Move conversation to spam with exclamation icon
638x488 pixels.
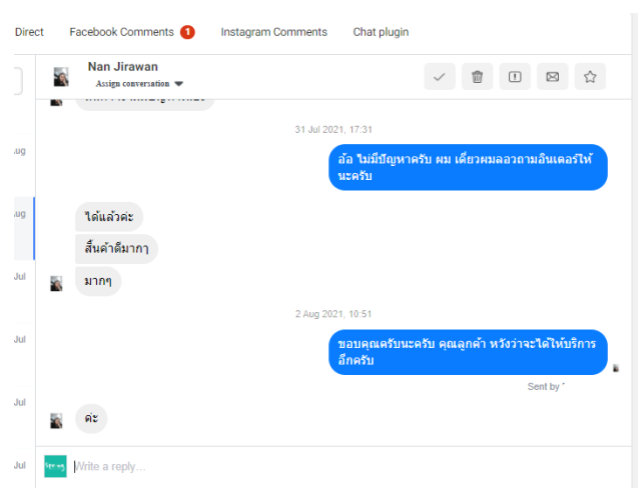tap(515, 77)
